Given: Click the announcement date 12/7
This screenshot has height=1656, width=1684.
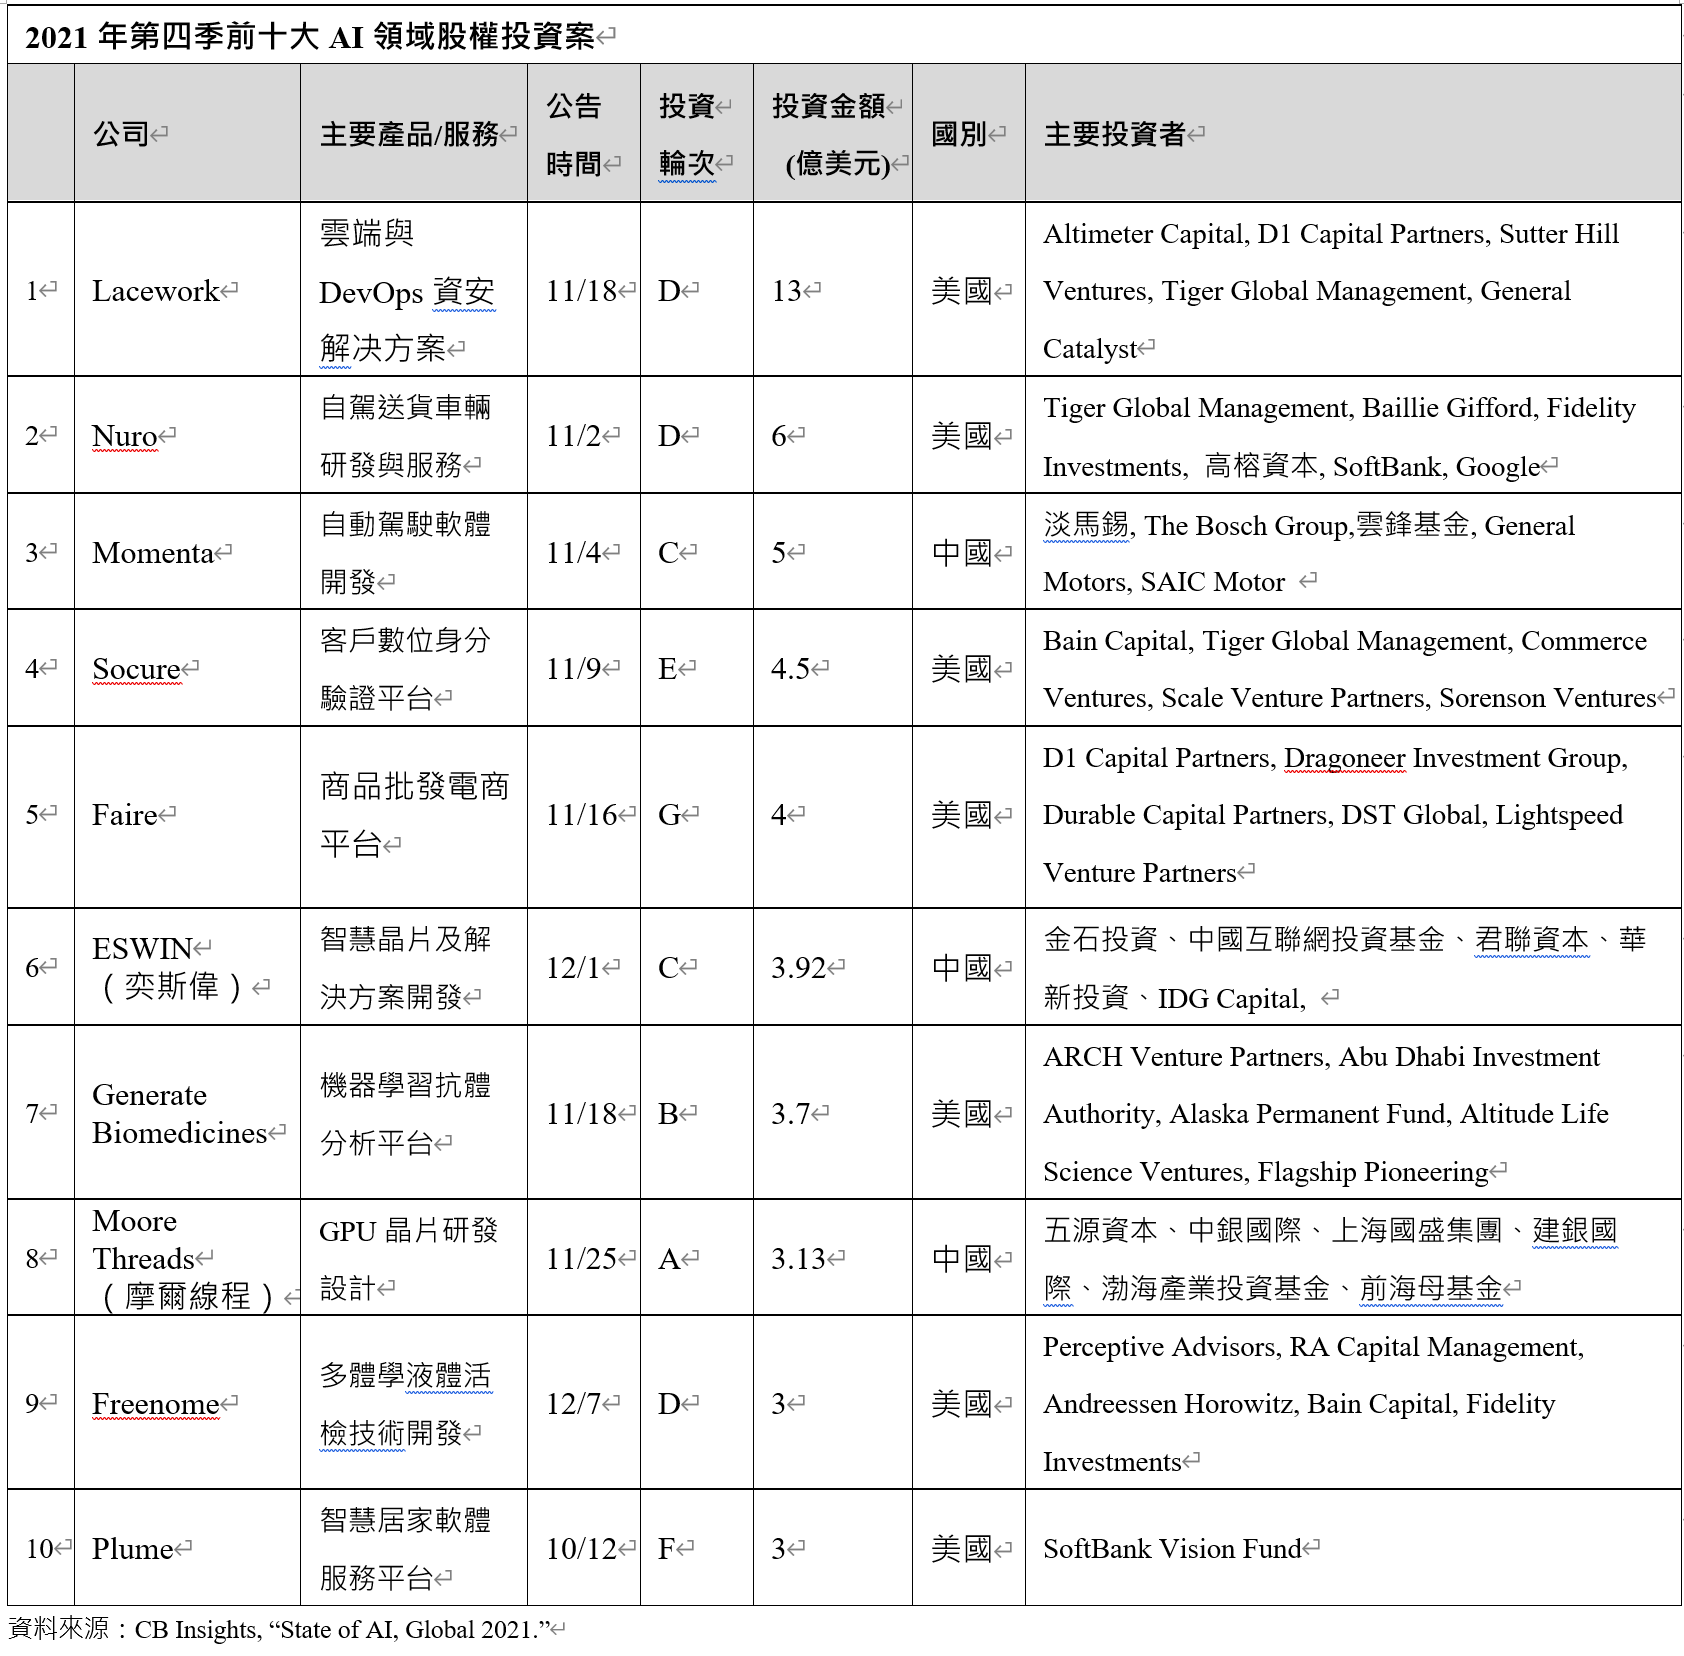Looking at the screenshot, I should (573, 1403).
